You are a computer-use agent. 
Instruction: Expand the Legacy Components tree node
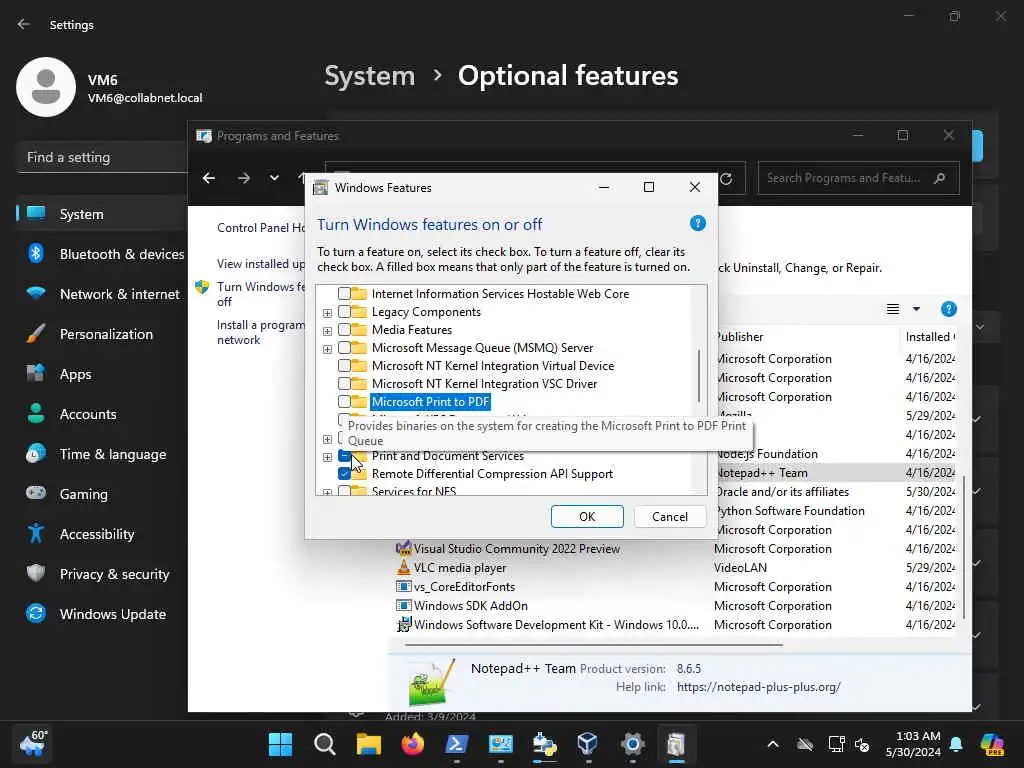point(327,313)
